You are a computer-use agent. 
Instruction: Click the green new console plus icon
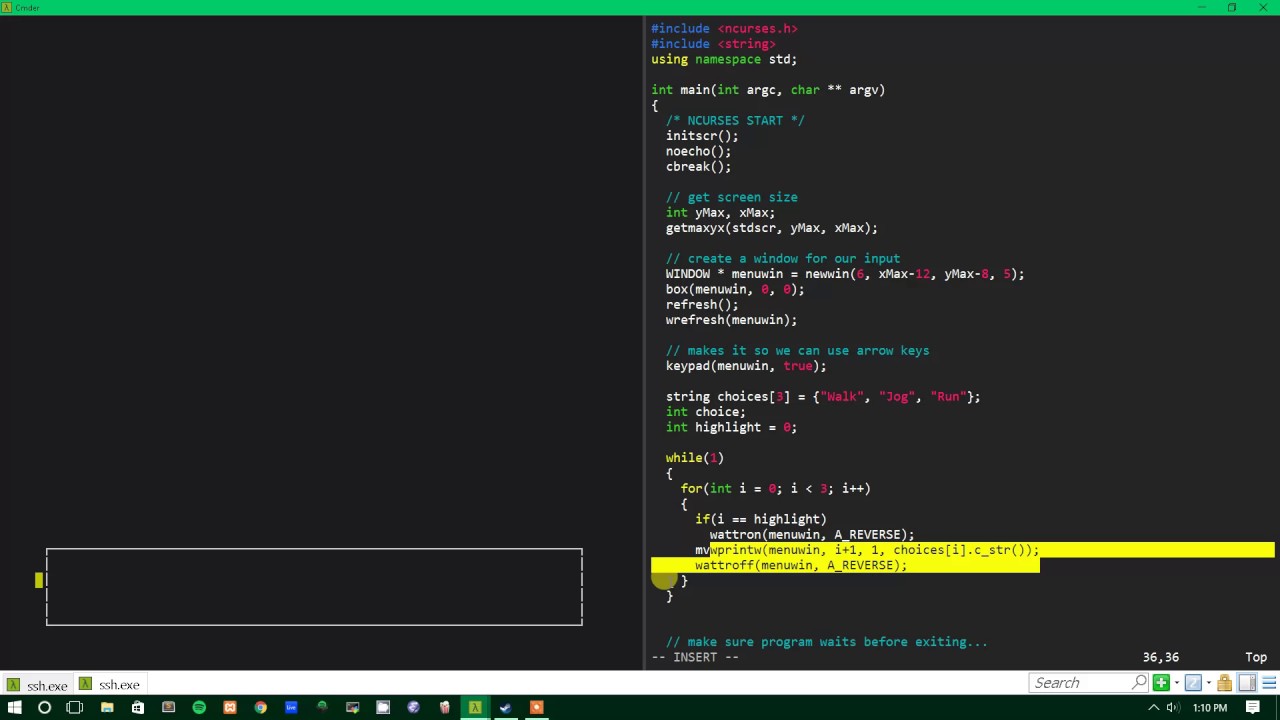(x=1161, y=683)
